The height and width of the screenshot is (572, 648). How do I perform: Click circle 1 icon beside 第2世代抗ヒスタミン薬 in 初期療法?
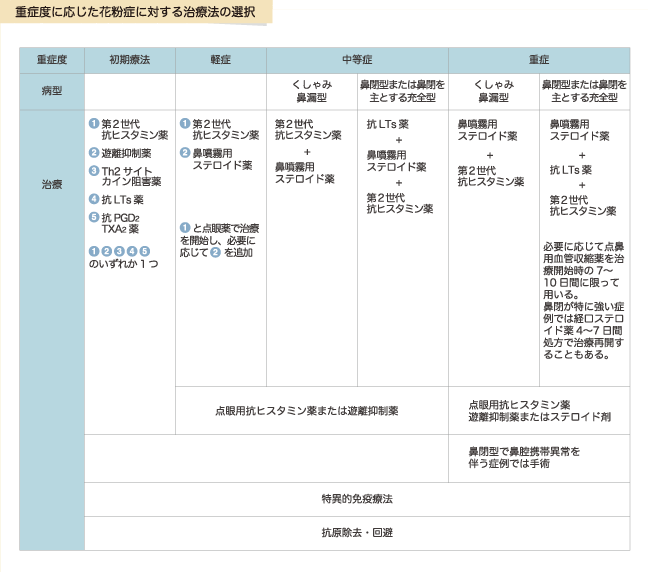[94, 123]
